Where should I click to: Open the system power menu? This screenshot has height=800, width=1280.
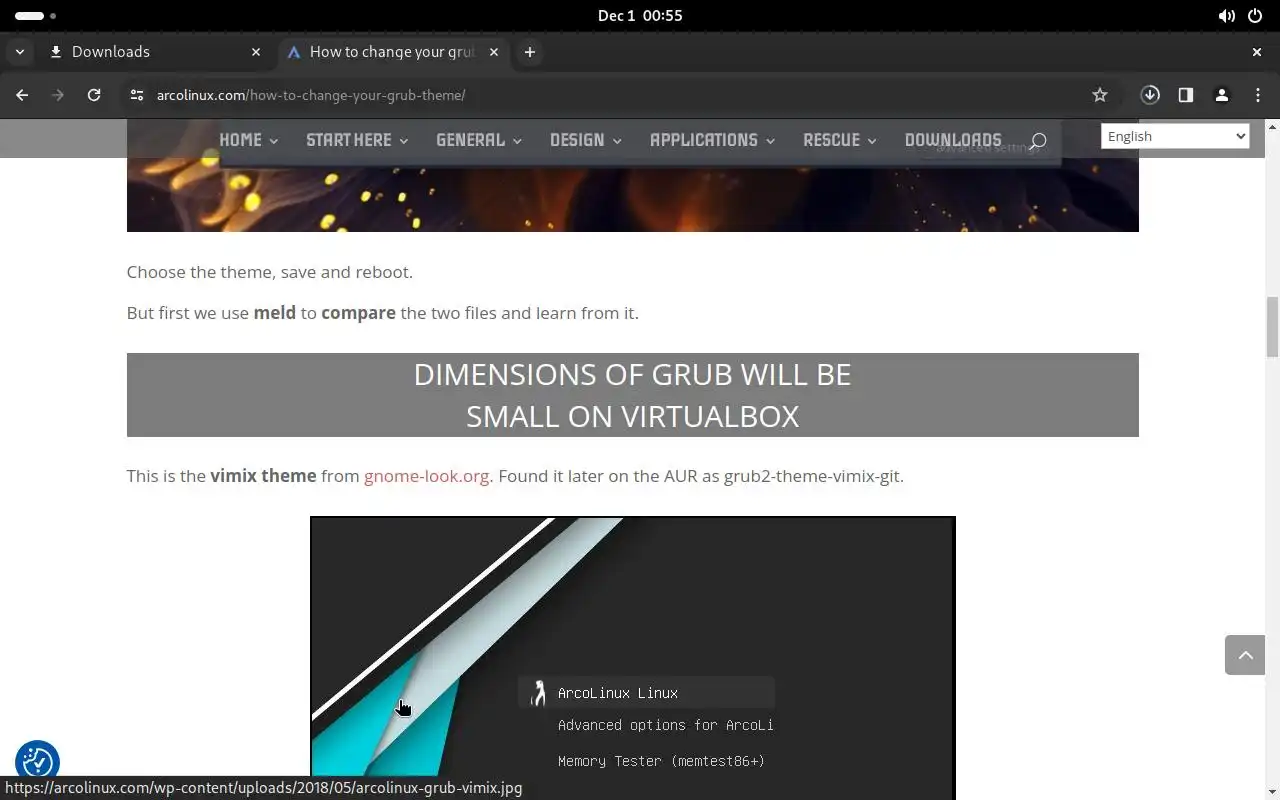1256,16
